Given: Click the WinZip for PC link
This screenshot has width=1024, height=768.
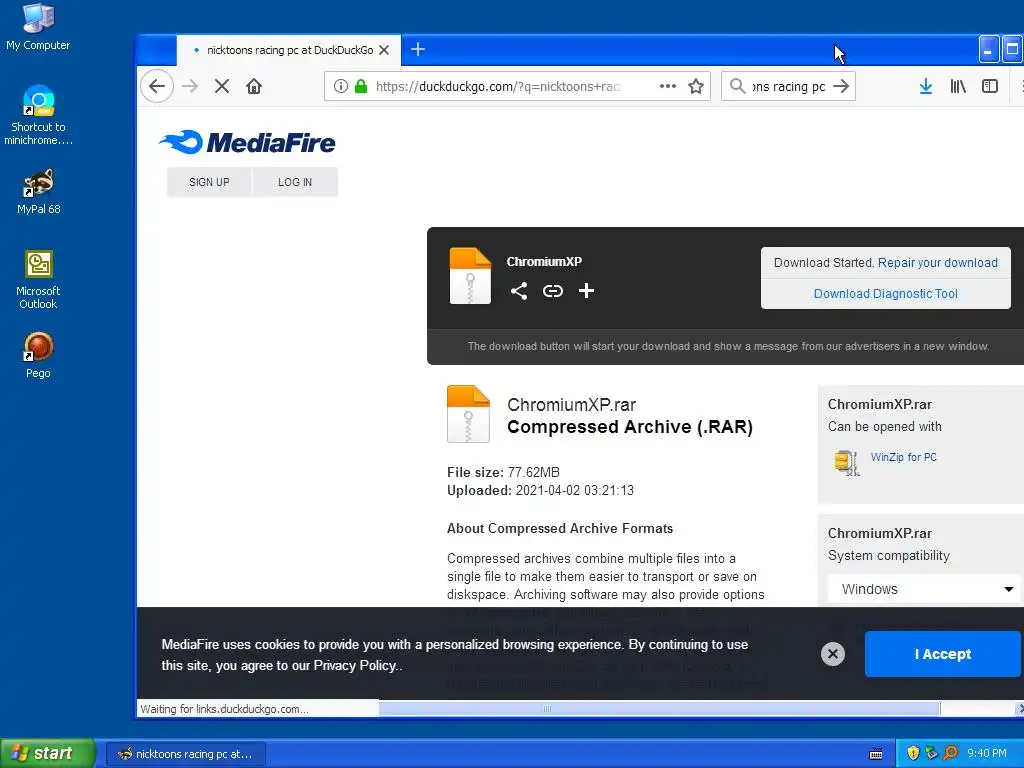Looking at the screenshot, I should click(903, 457).
